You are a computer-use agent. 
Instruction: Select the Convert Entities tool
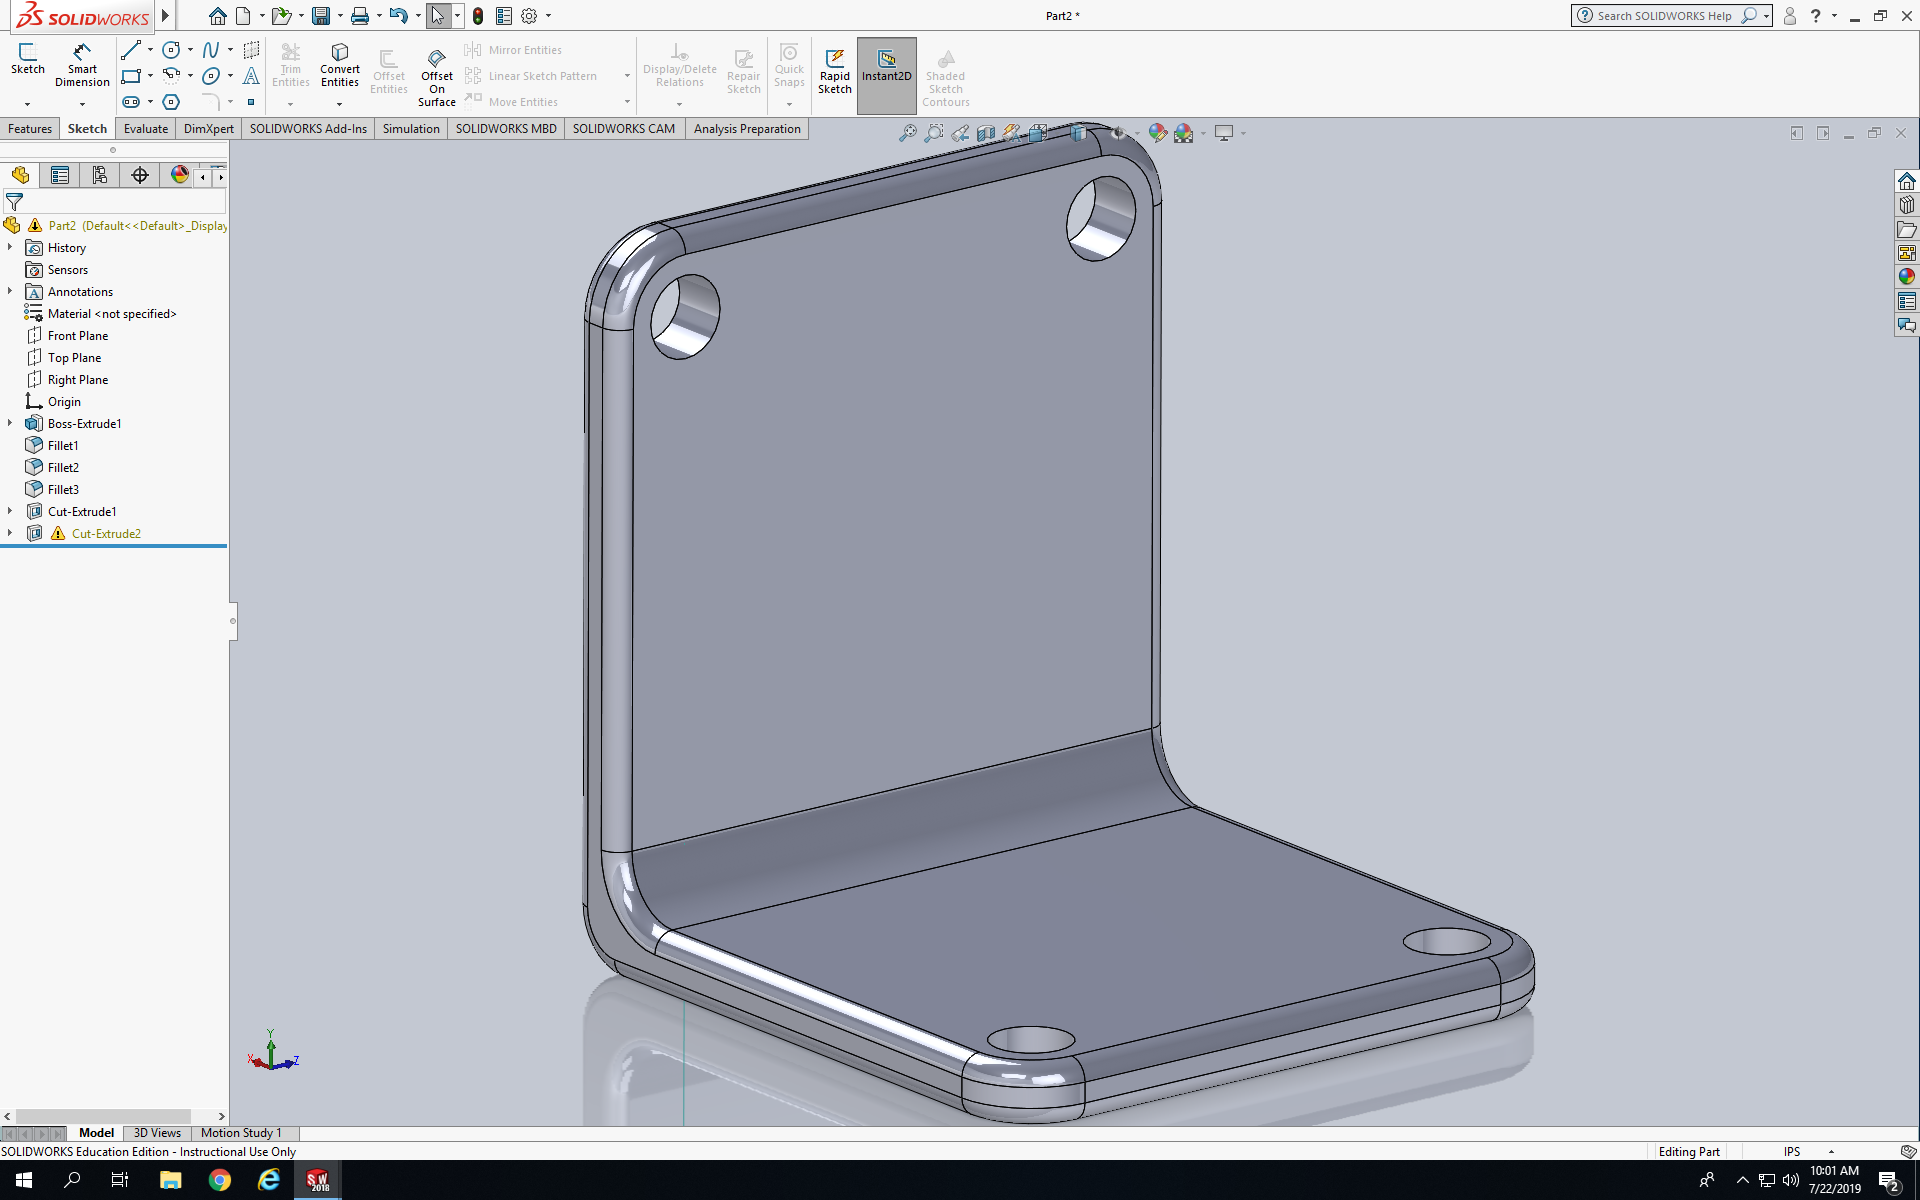[x=340, y=65]
